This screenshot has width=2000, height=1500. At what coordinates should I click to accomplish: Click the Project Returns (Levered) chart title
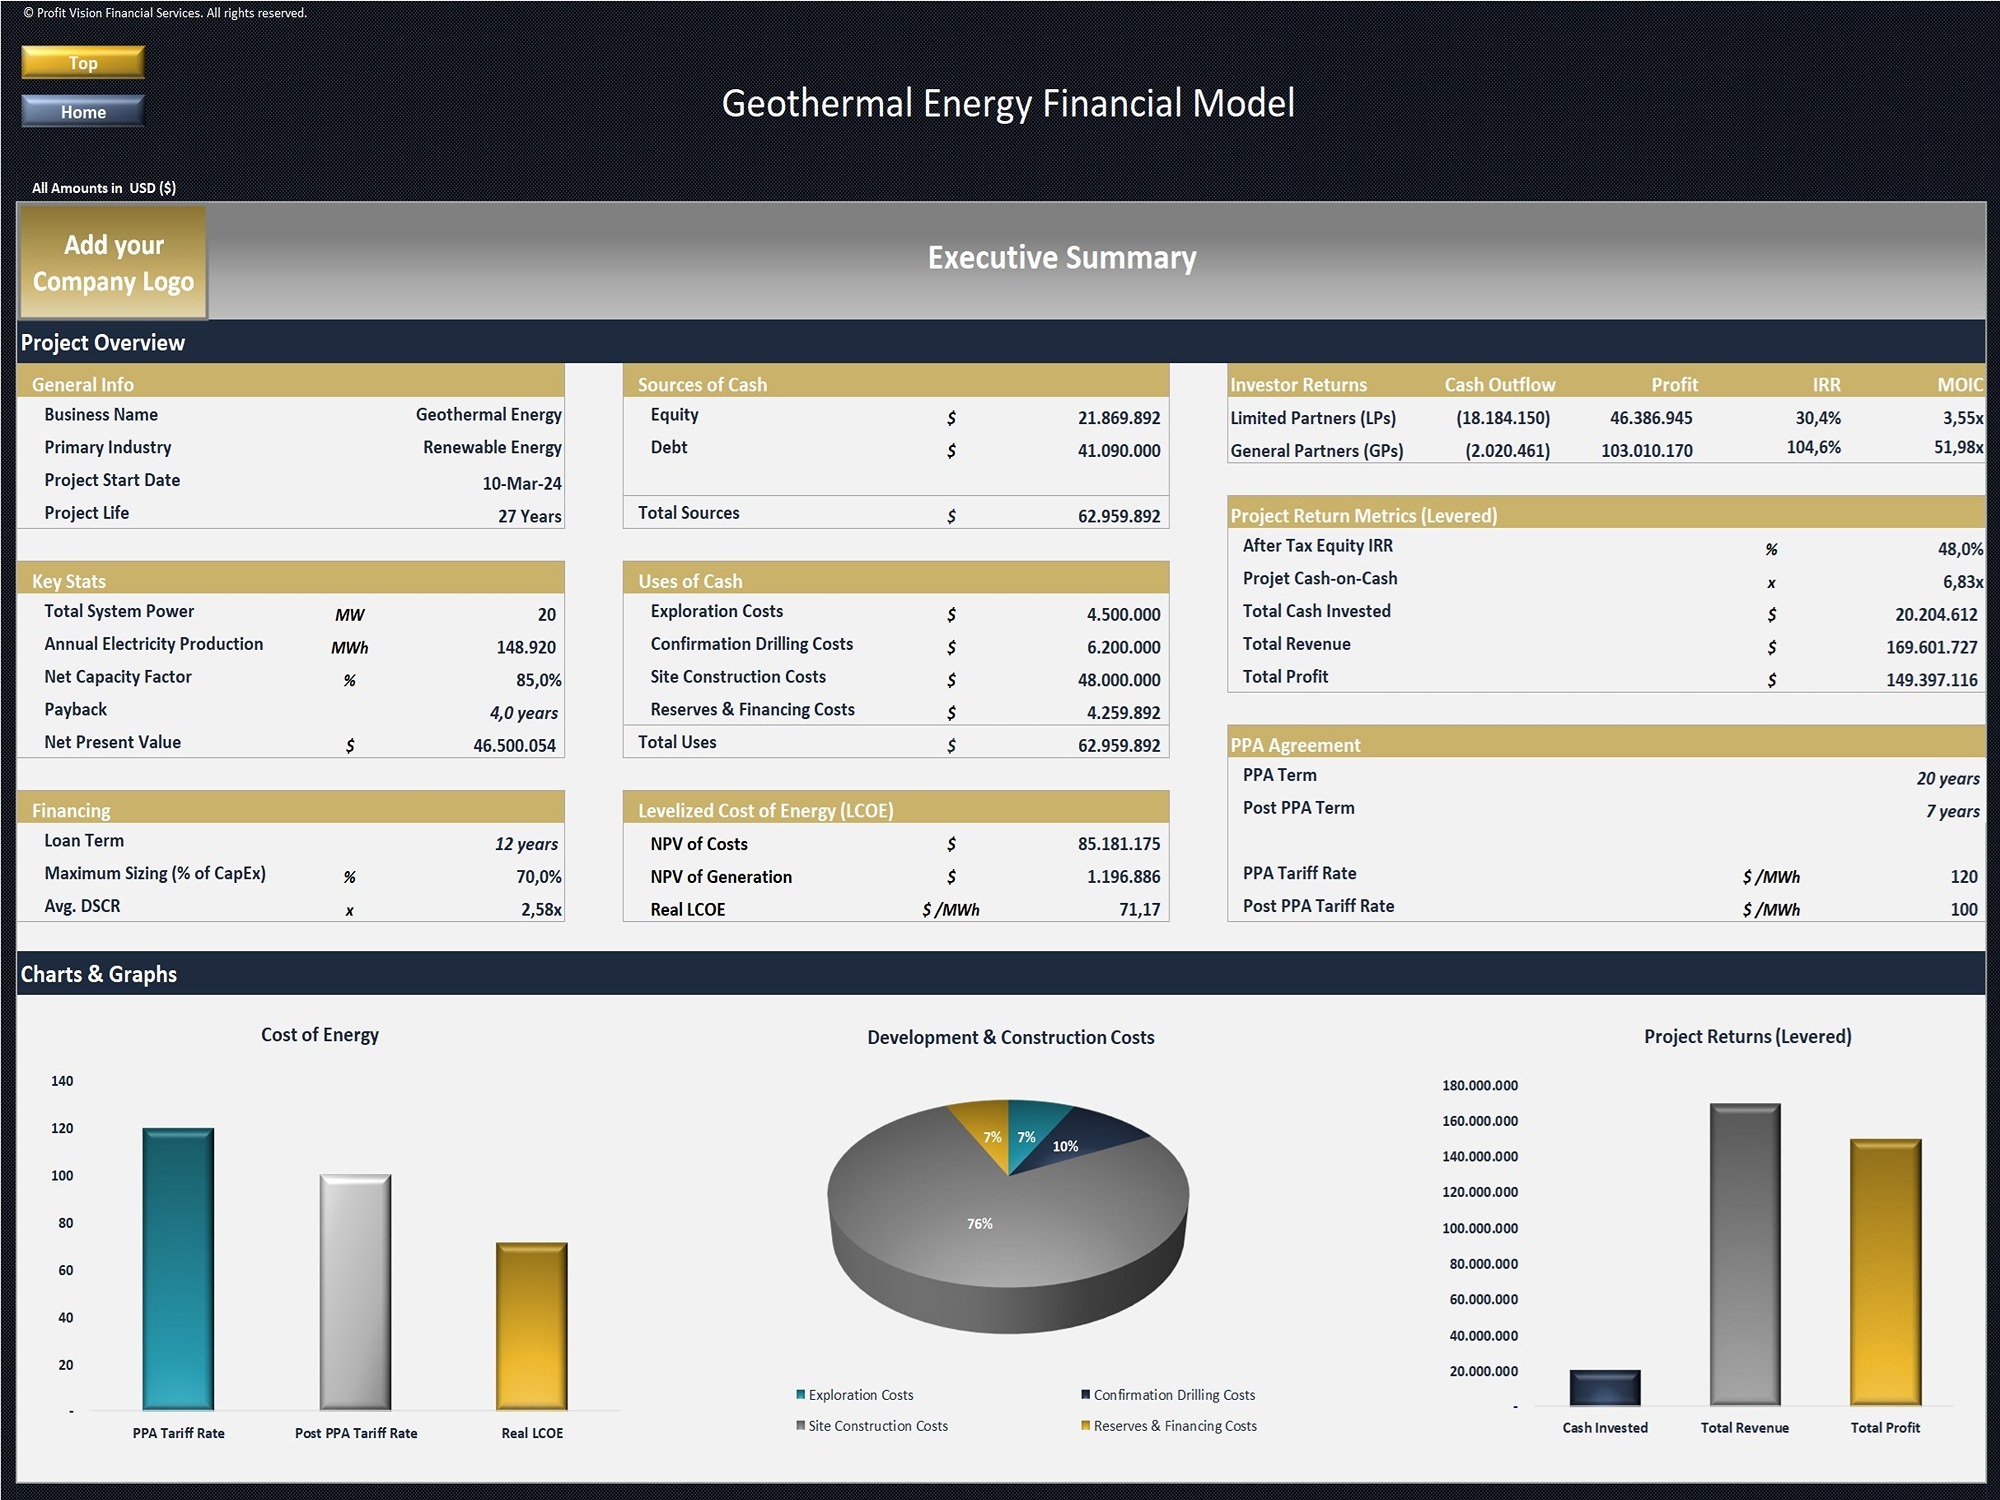(1748, 1036)
